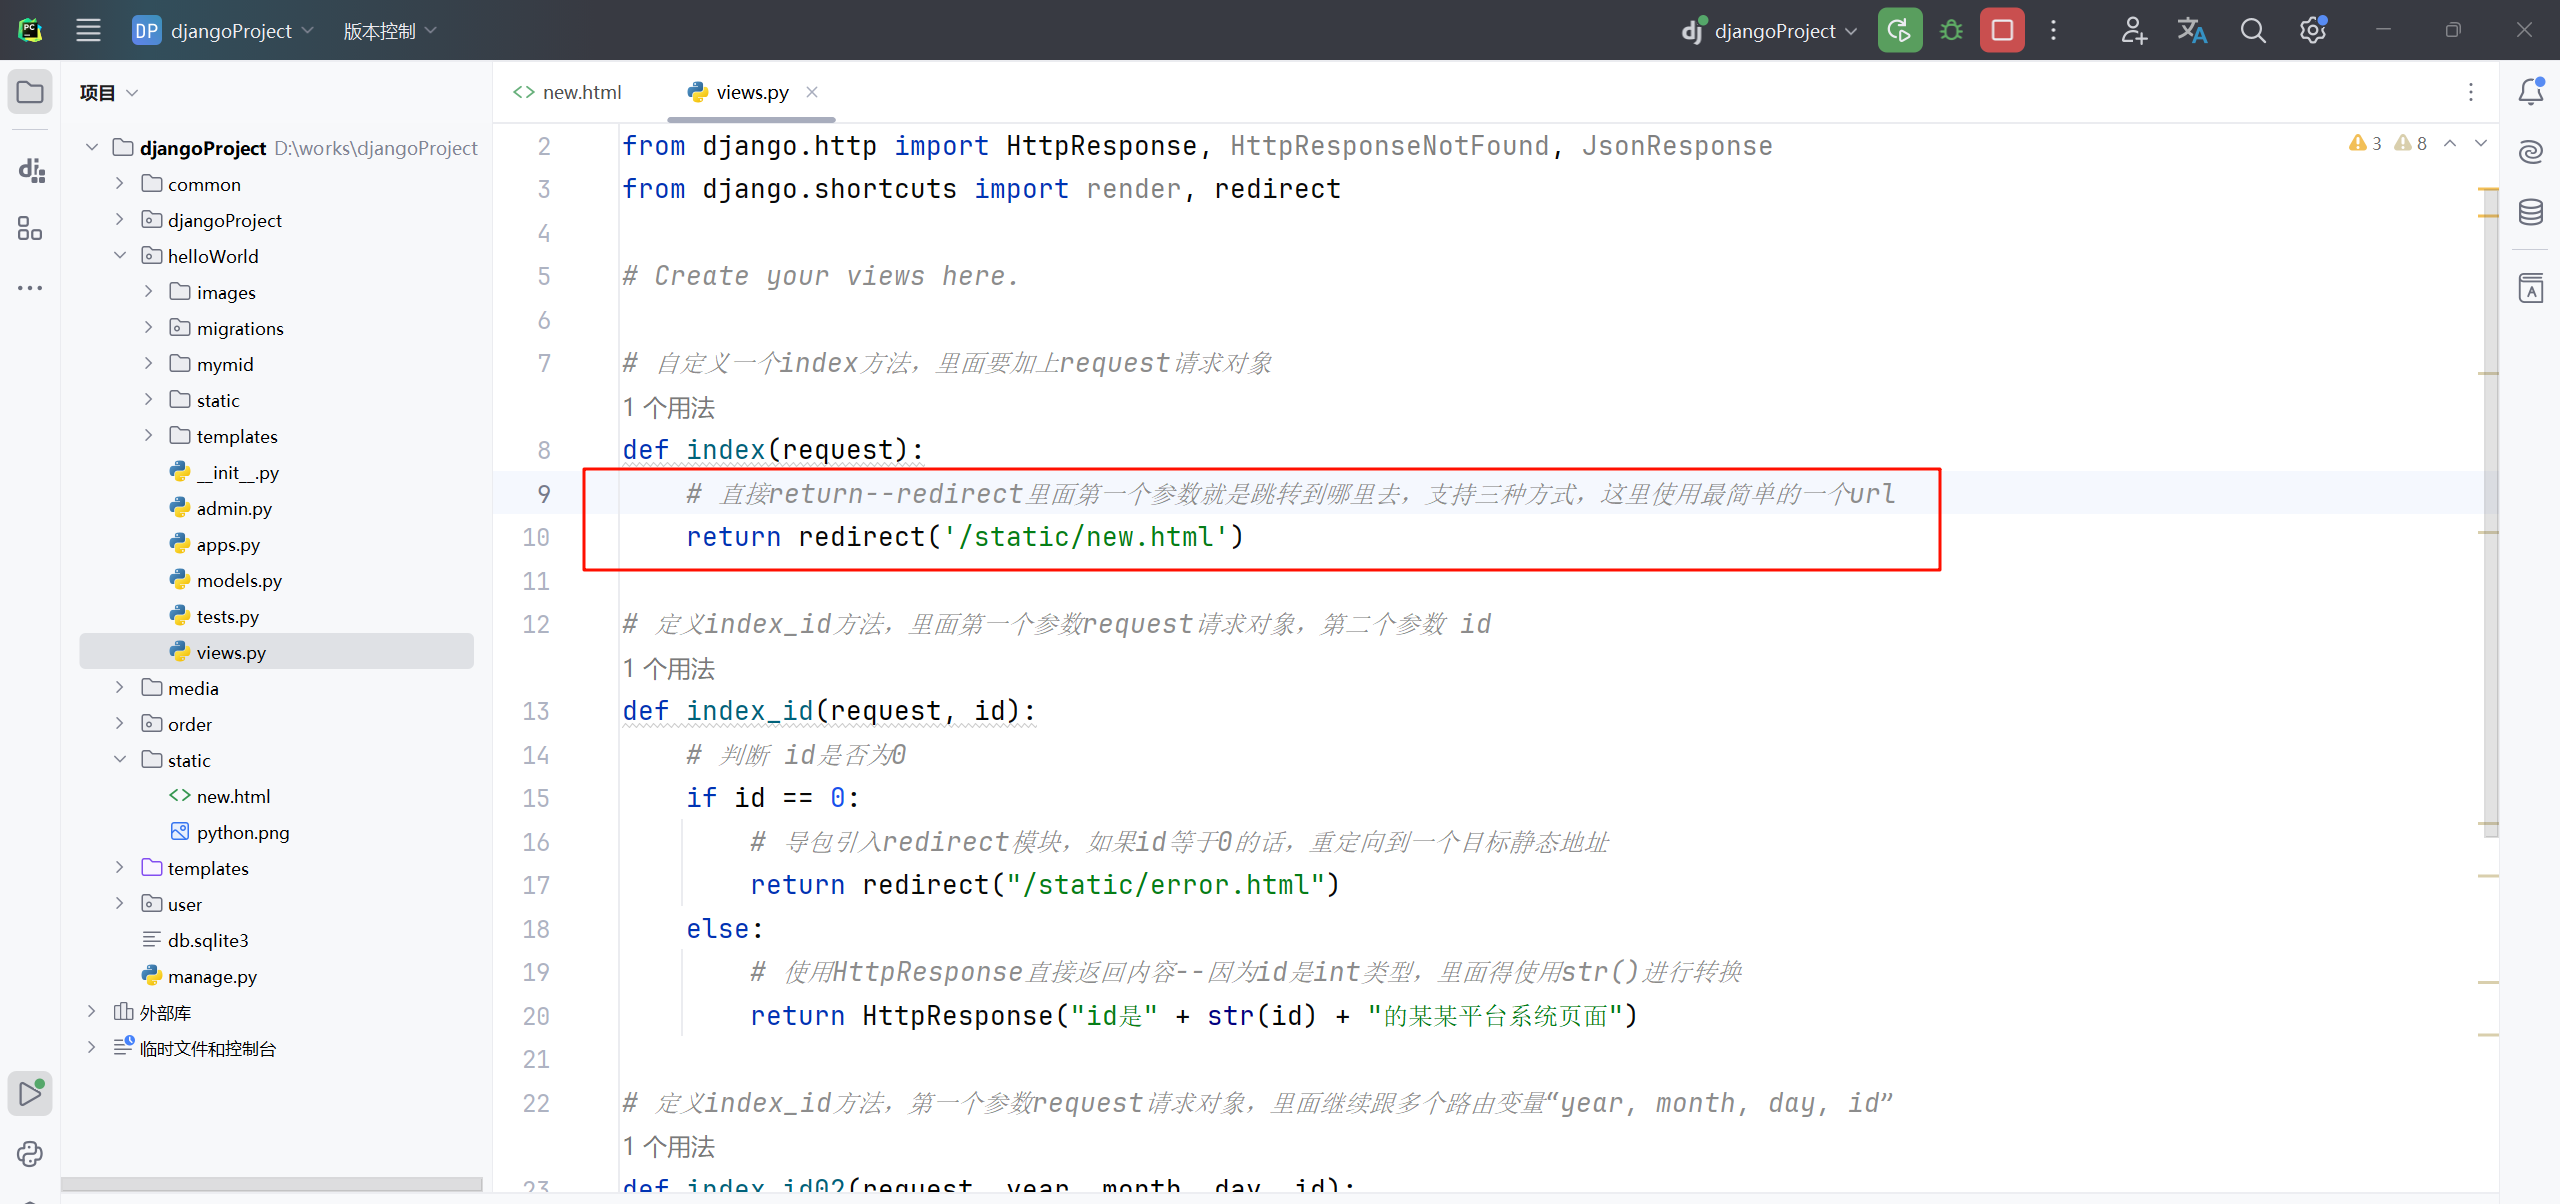Viewport: 2560px width, 1204px height.
Task: Show more tool windows ellipsis
Action: point(30,288)
